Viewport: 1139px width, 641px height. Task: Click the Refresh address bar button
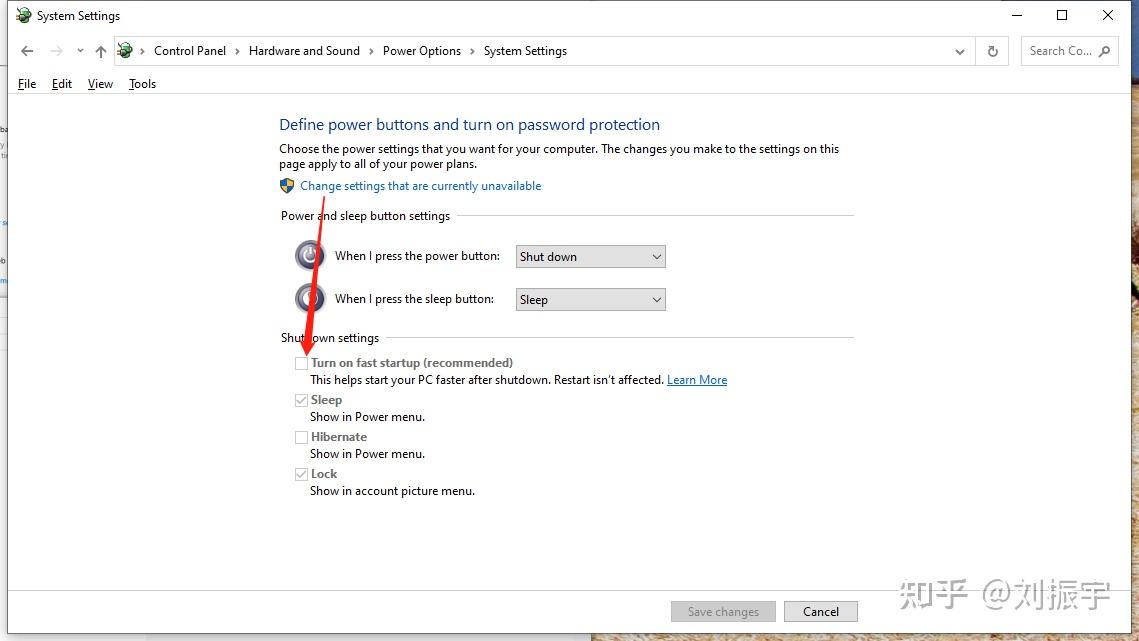click(x=992, y=51)
